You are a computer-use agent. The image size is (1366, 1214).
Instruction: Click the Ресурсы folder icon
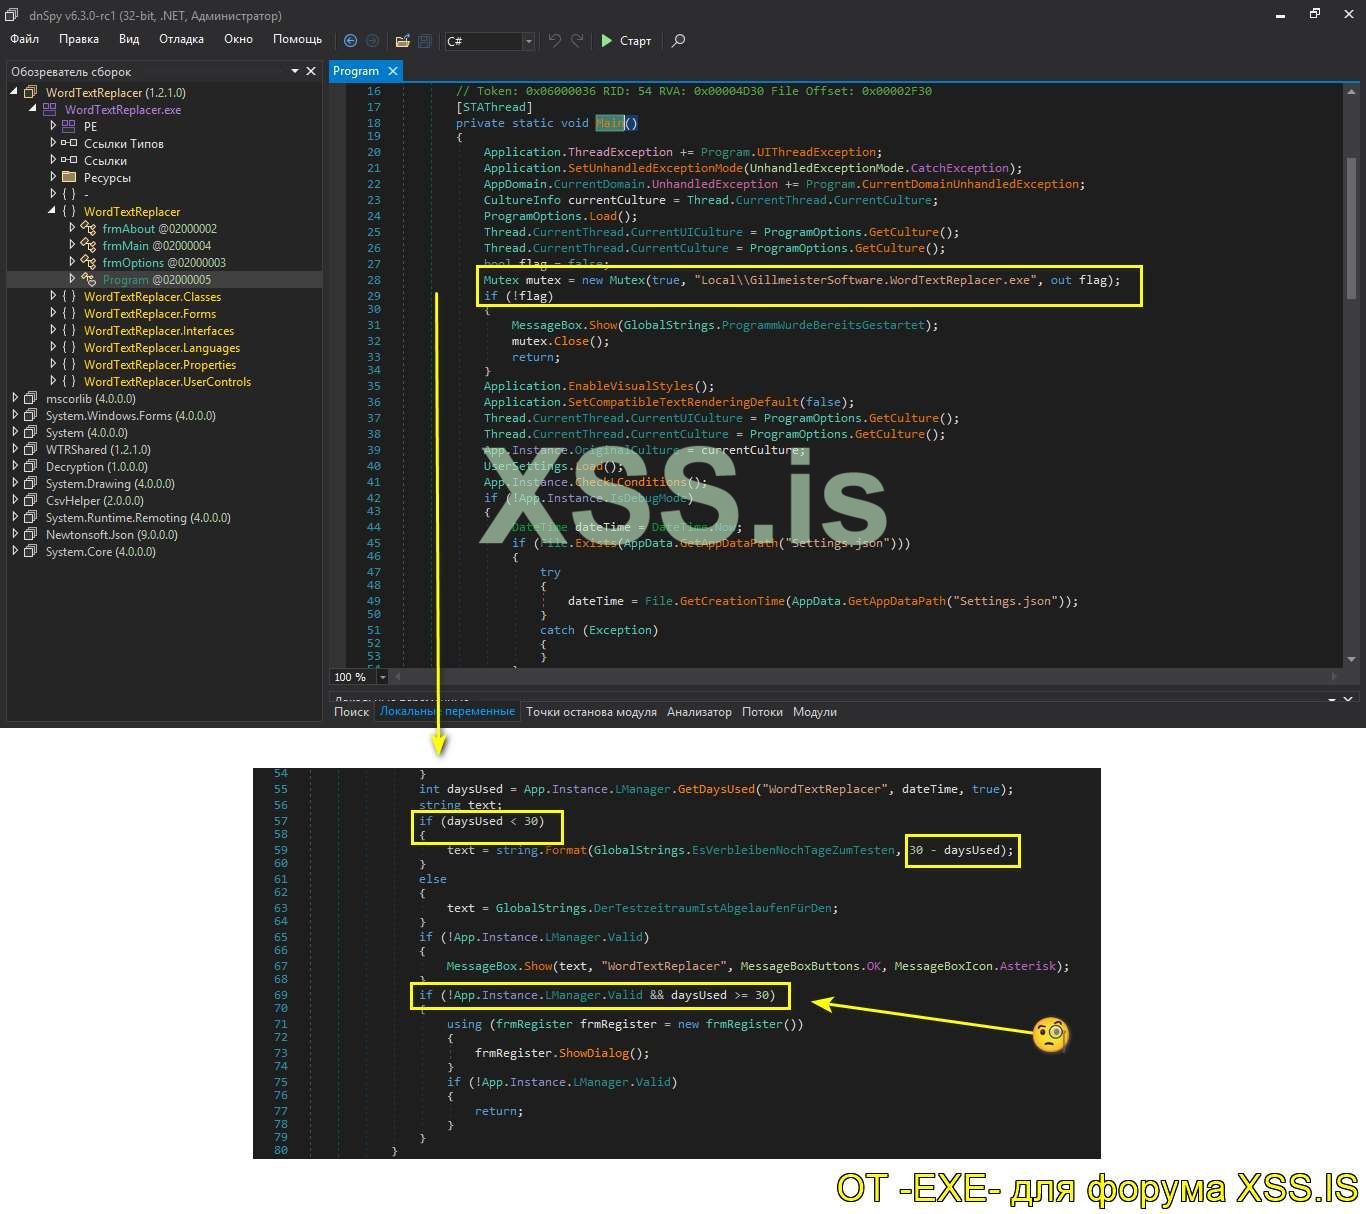point(68,177)
